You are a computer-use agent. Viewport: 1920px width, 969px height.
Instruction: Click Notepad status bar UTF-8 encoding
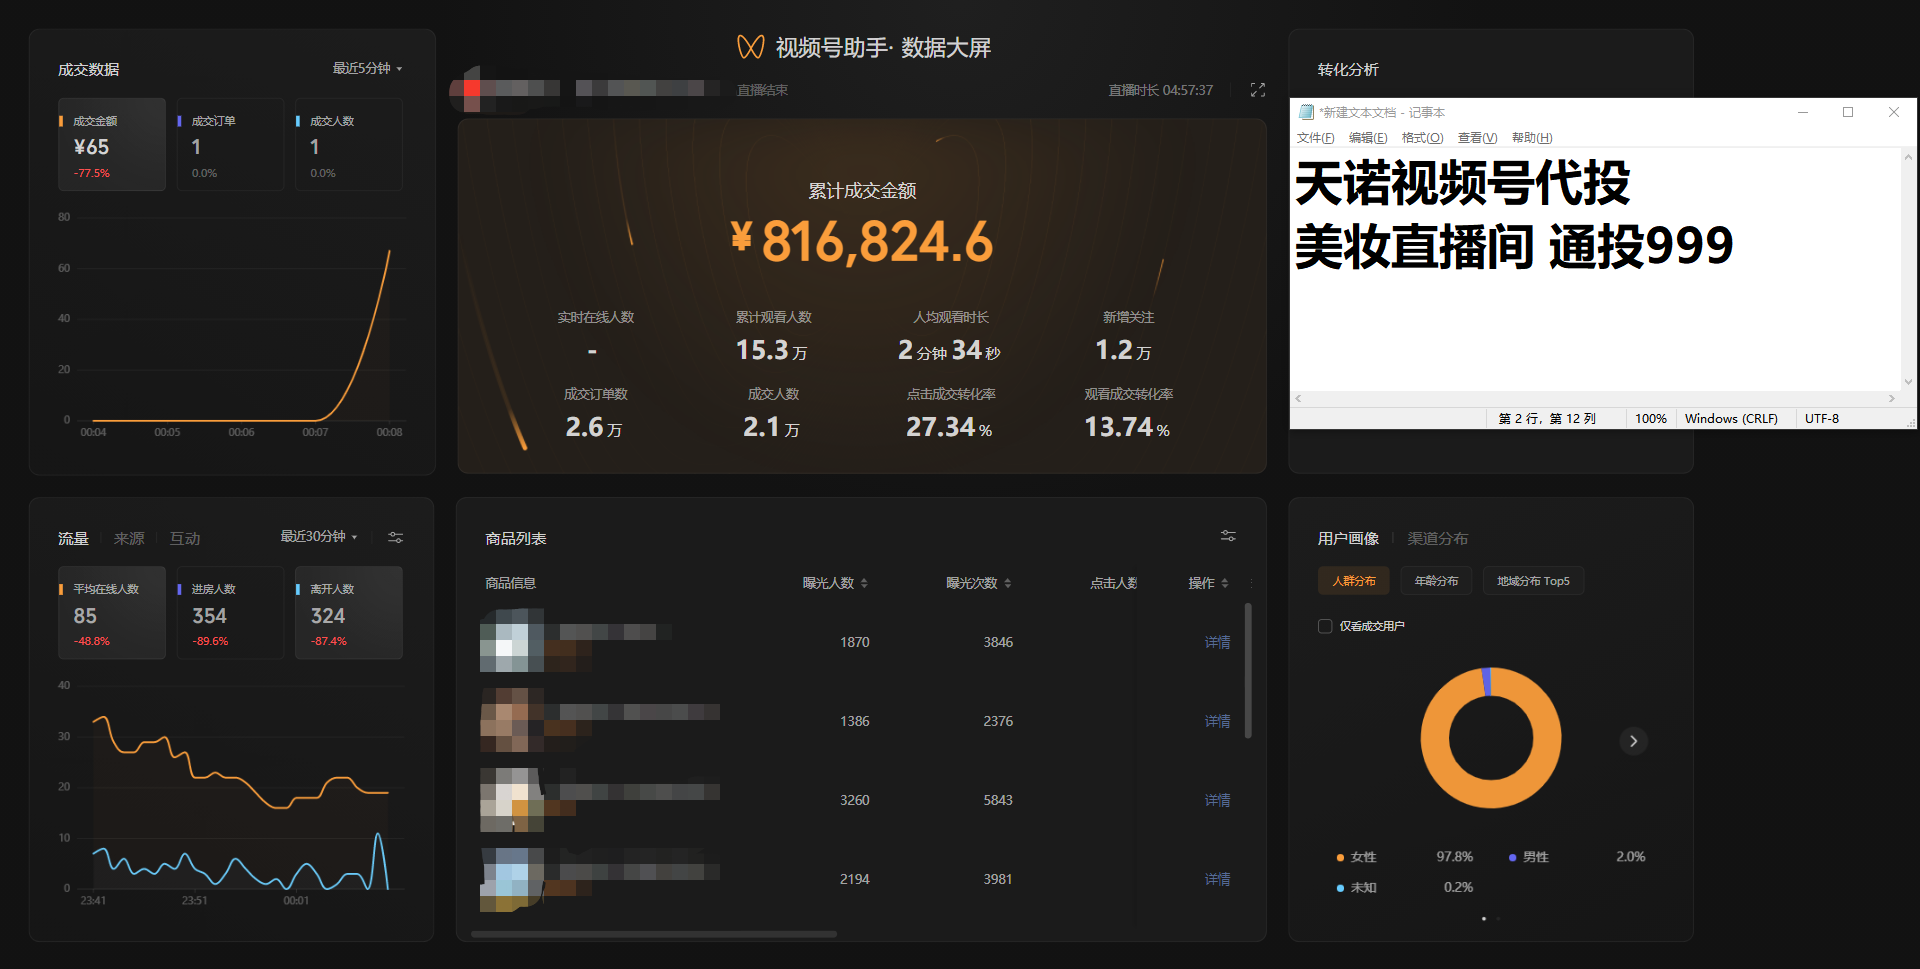1821,419
